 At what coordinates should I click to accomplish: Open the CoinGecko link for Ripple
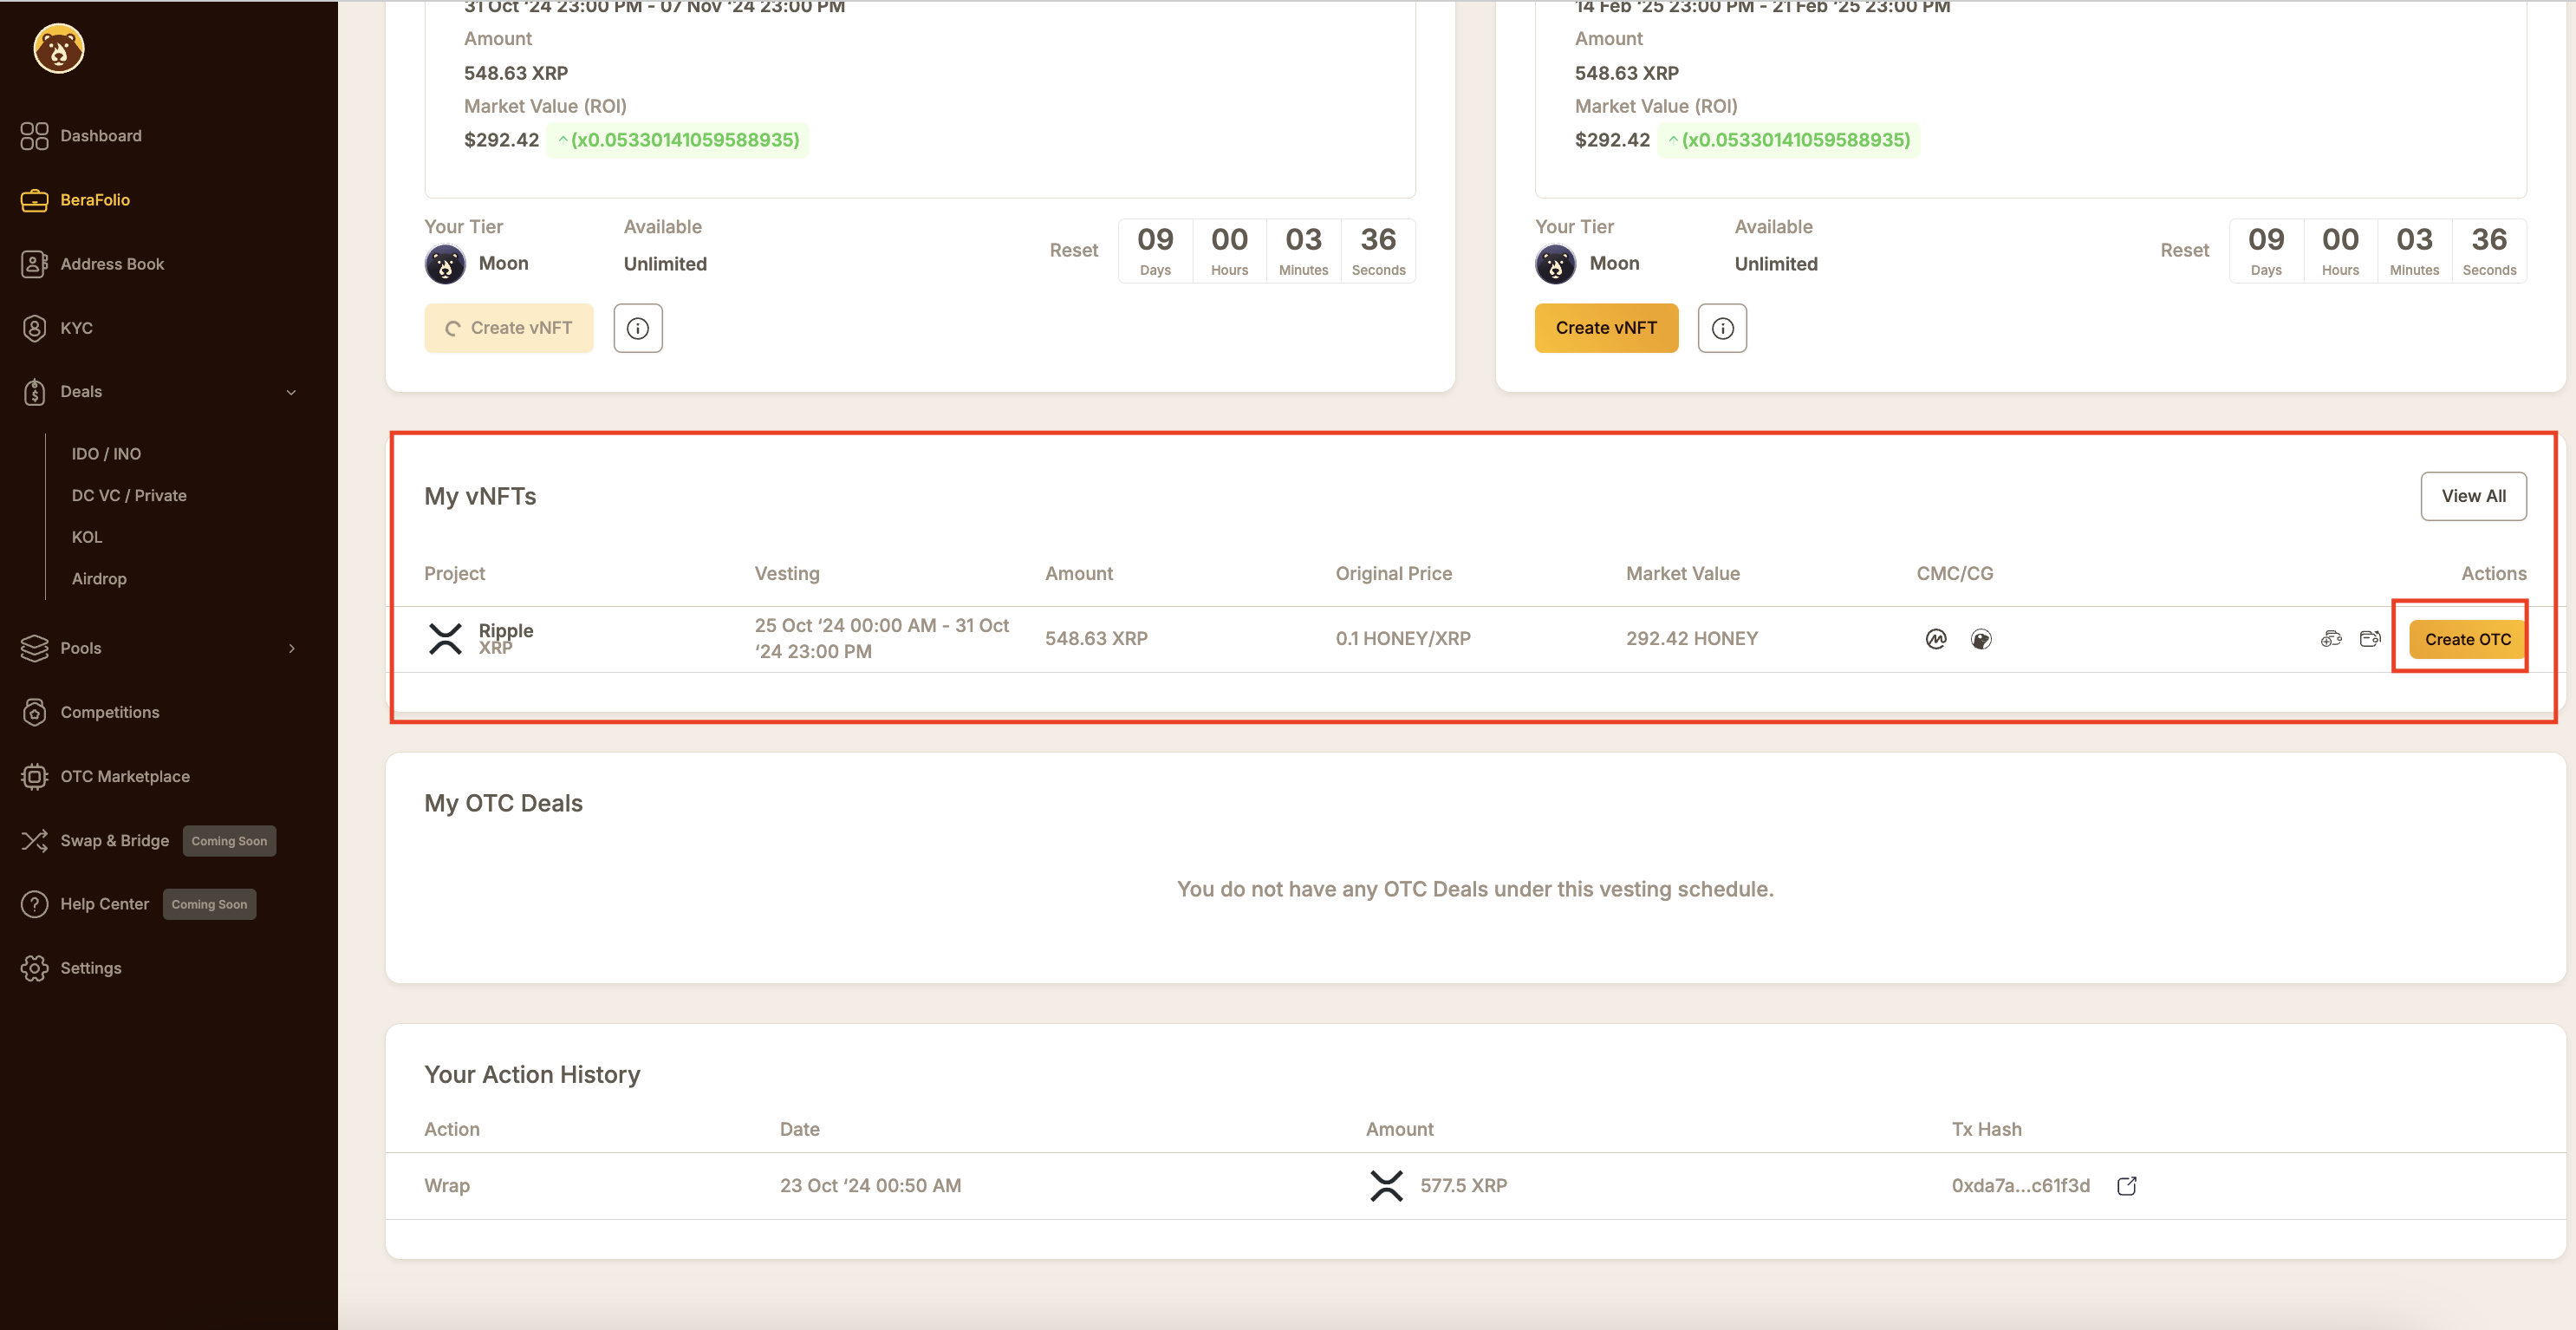pos(1981,639)
